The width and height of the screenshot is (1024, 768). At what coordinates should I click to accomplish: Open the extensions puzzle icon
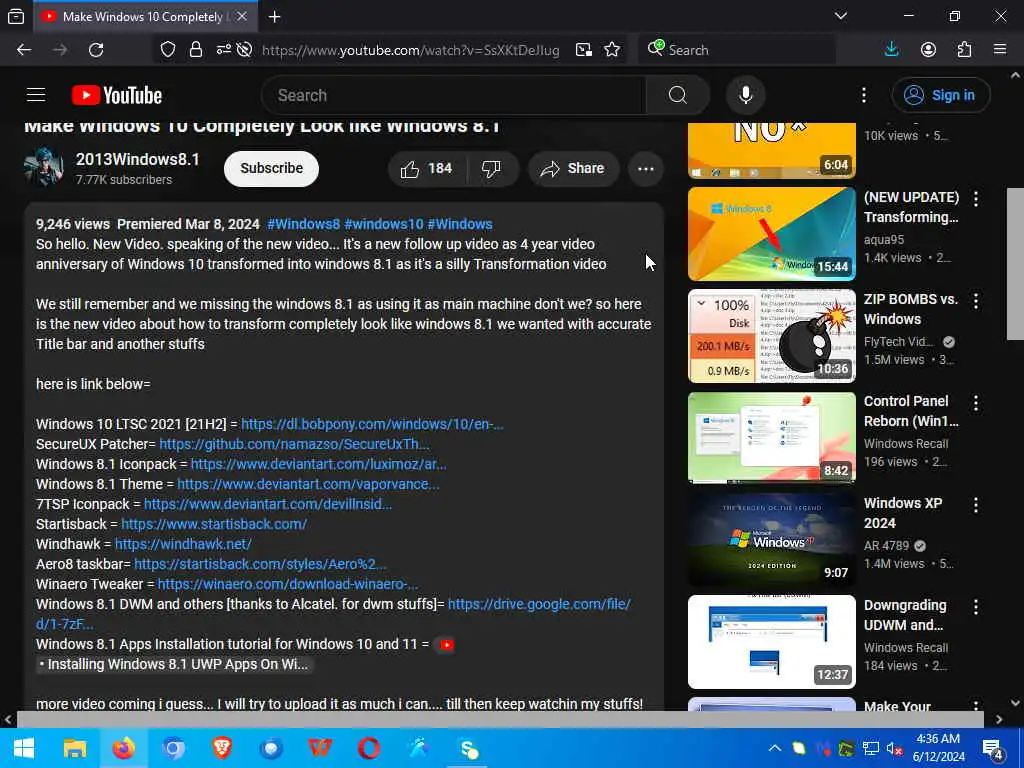pyautogui.click(x=965, y=50)
